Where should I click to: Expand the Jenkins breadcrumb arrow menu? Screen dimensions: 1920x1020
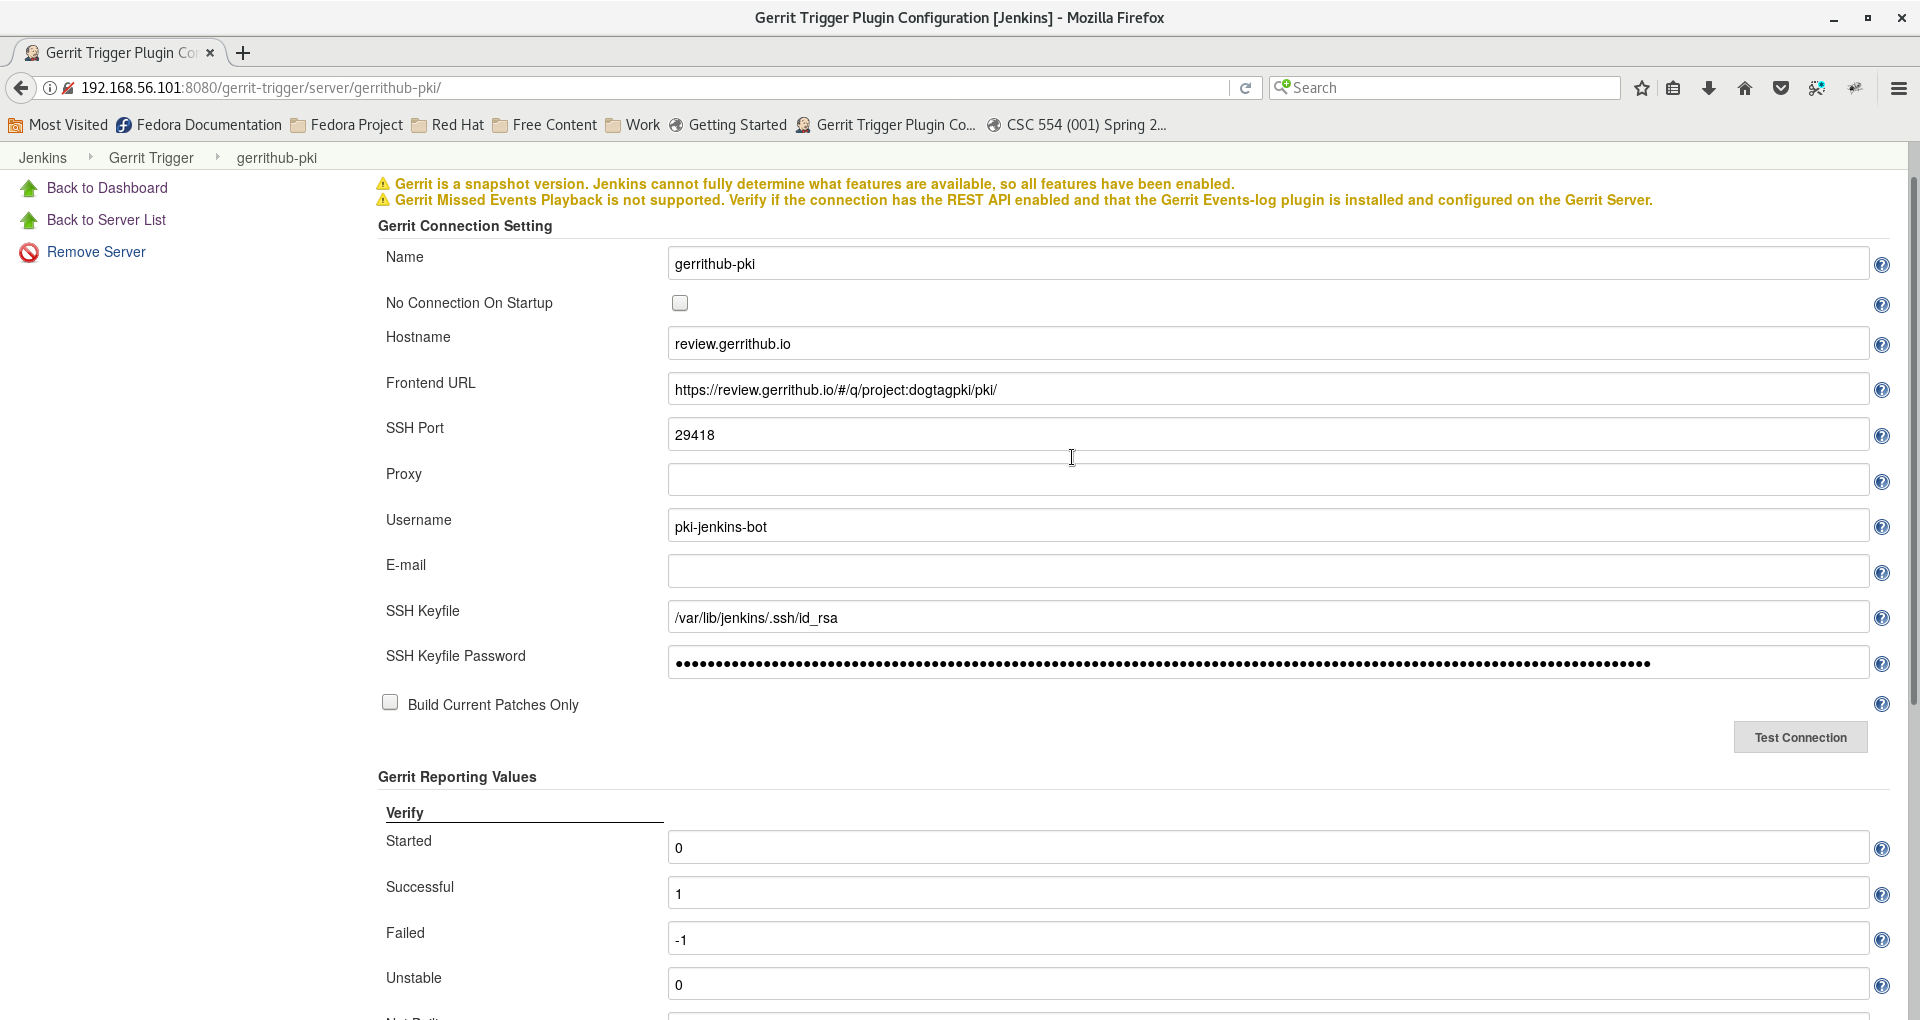point(90,157)
